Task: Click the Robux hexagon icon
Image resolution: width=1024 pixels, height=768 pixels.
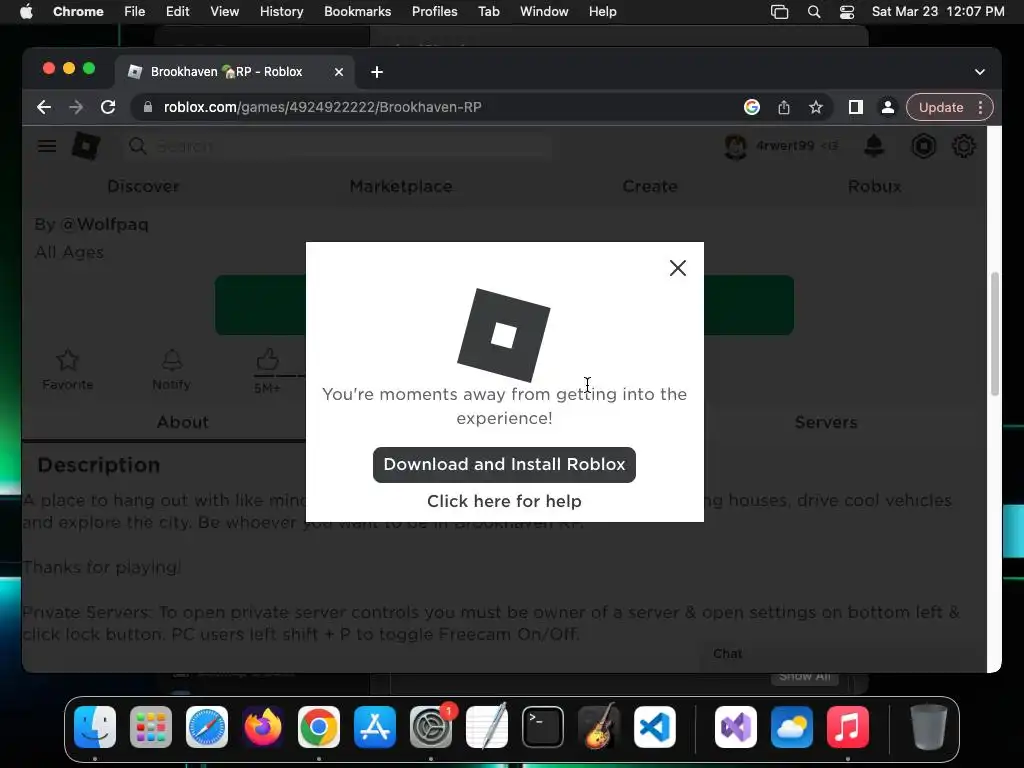Action: [x=923, y=146]
